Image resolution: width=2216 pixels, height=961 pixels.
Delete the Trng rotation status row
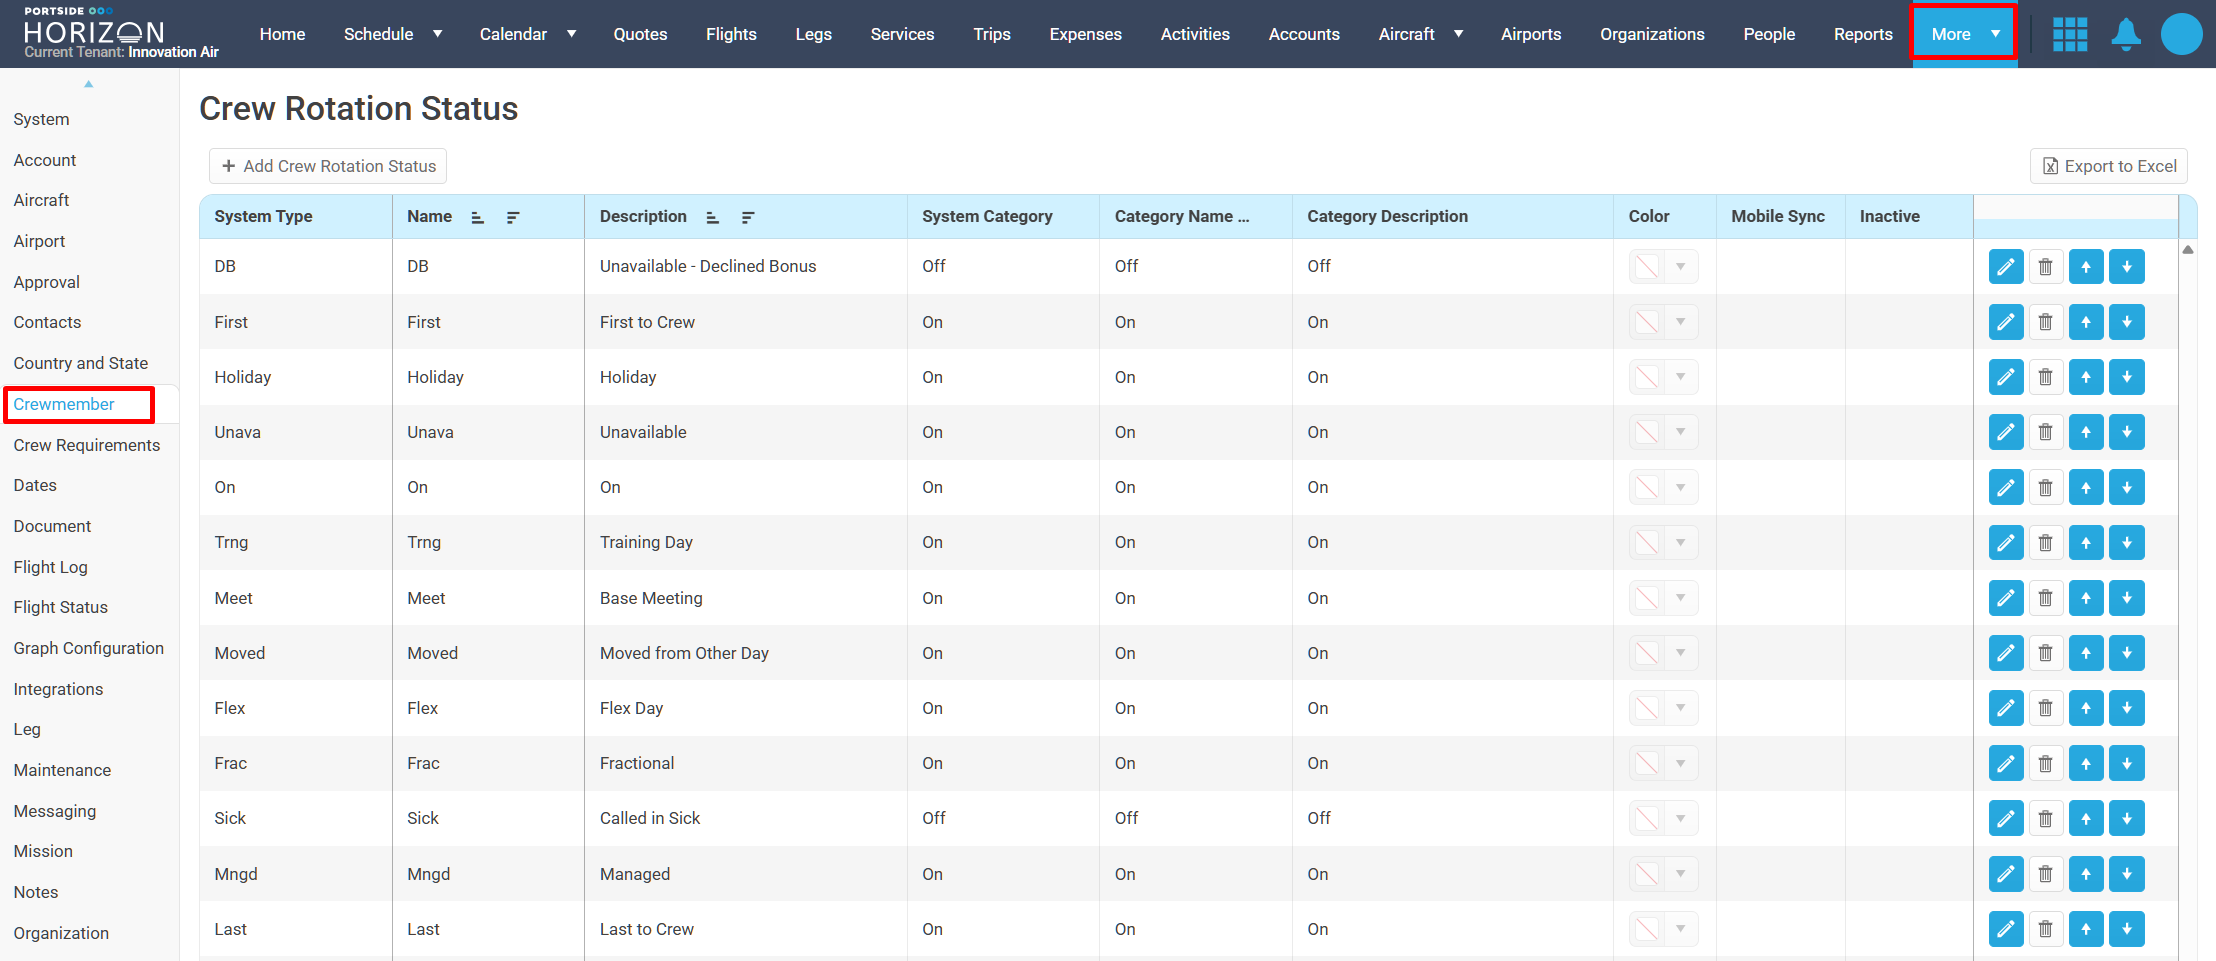(x=2045, y=543)
